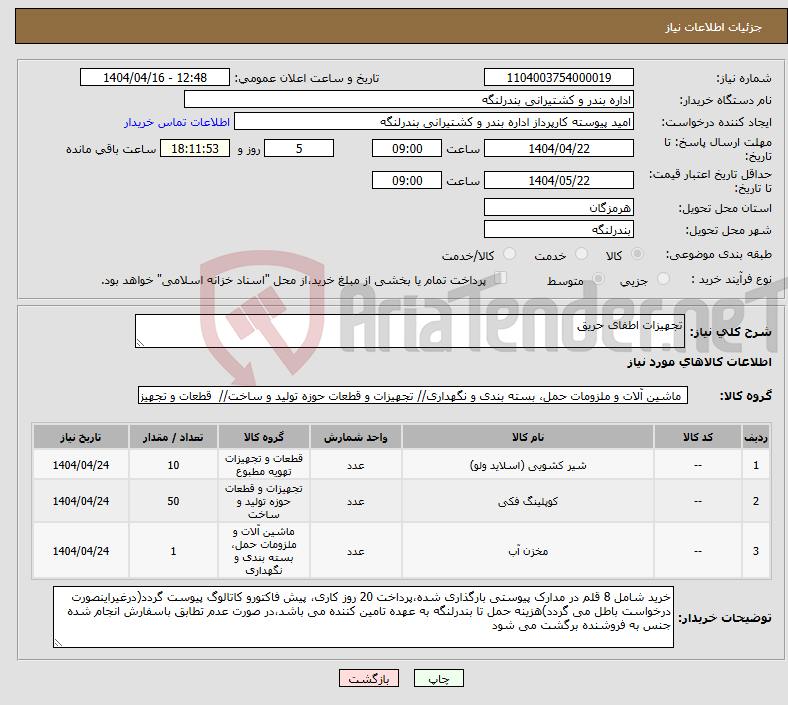Click the شماره نیاز field 1104003754000019
Viewport: 788px width, 705px height.
pyautogui.click(x=559, y=78)
